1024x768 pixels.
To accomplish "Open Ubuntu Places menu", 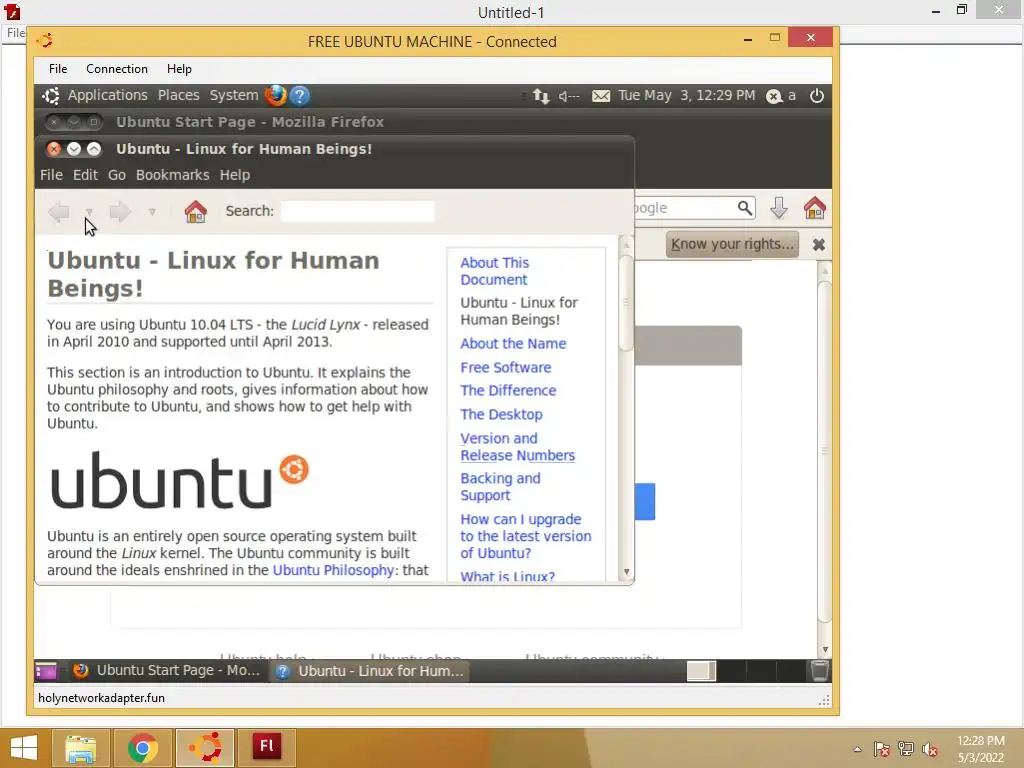I will [178, 95].
